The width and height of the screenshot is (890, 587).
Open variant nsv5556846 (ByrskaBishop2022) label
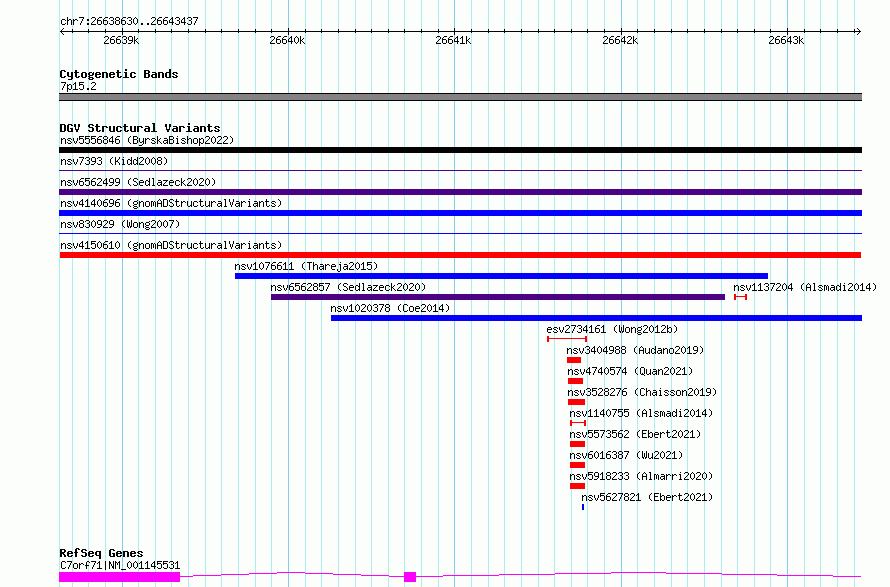147,140
